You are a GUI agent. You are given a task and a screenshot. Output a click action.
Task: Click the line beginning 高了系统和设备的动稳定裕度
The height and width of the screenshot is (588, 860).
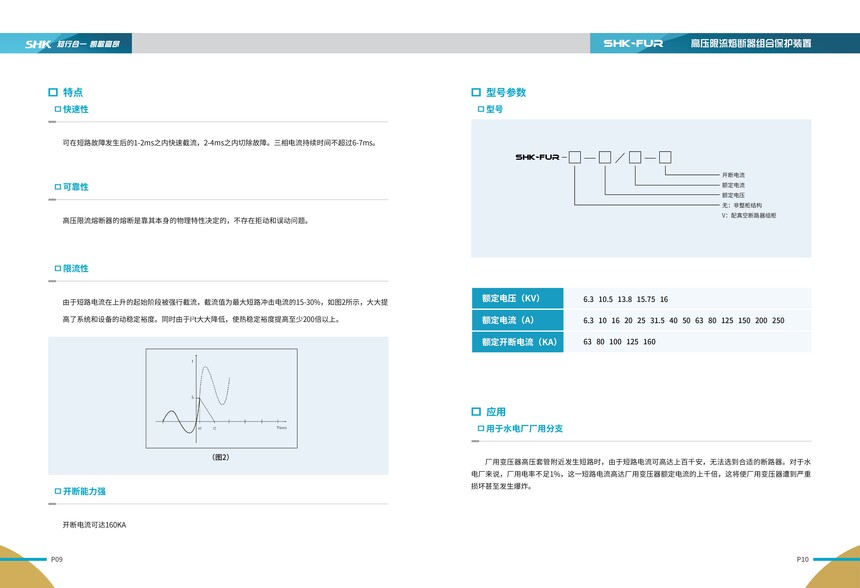point(201,319)
